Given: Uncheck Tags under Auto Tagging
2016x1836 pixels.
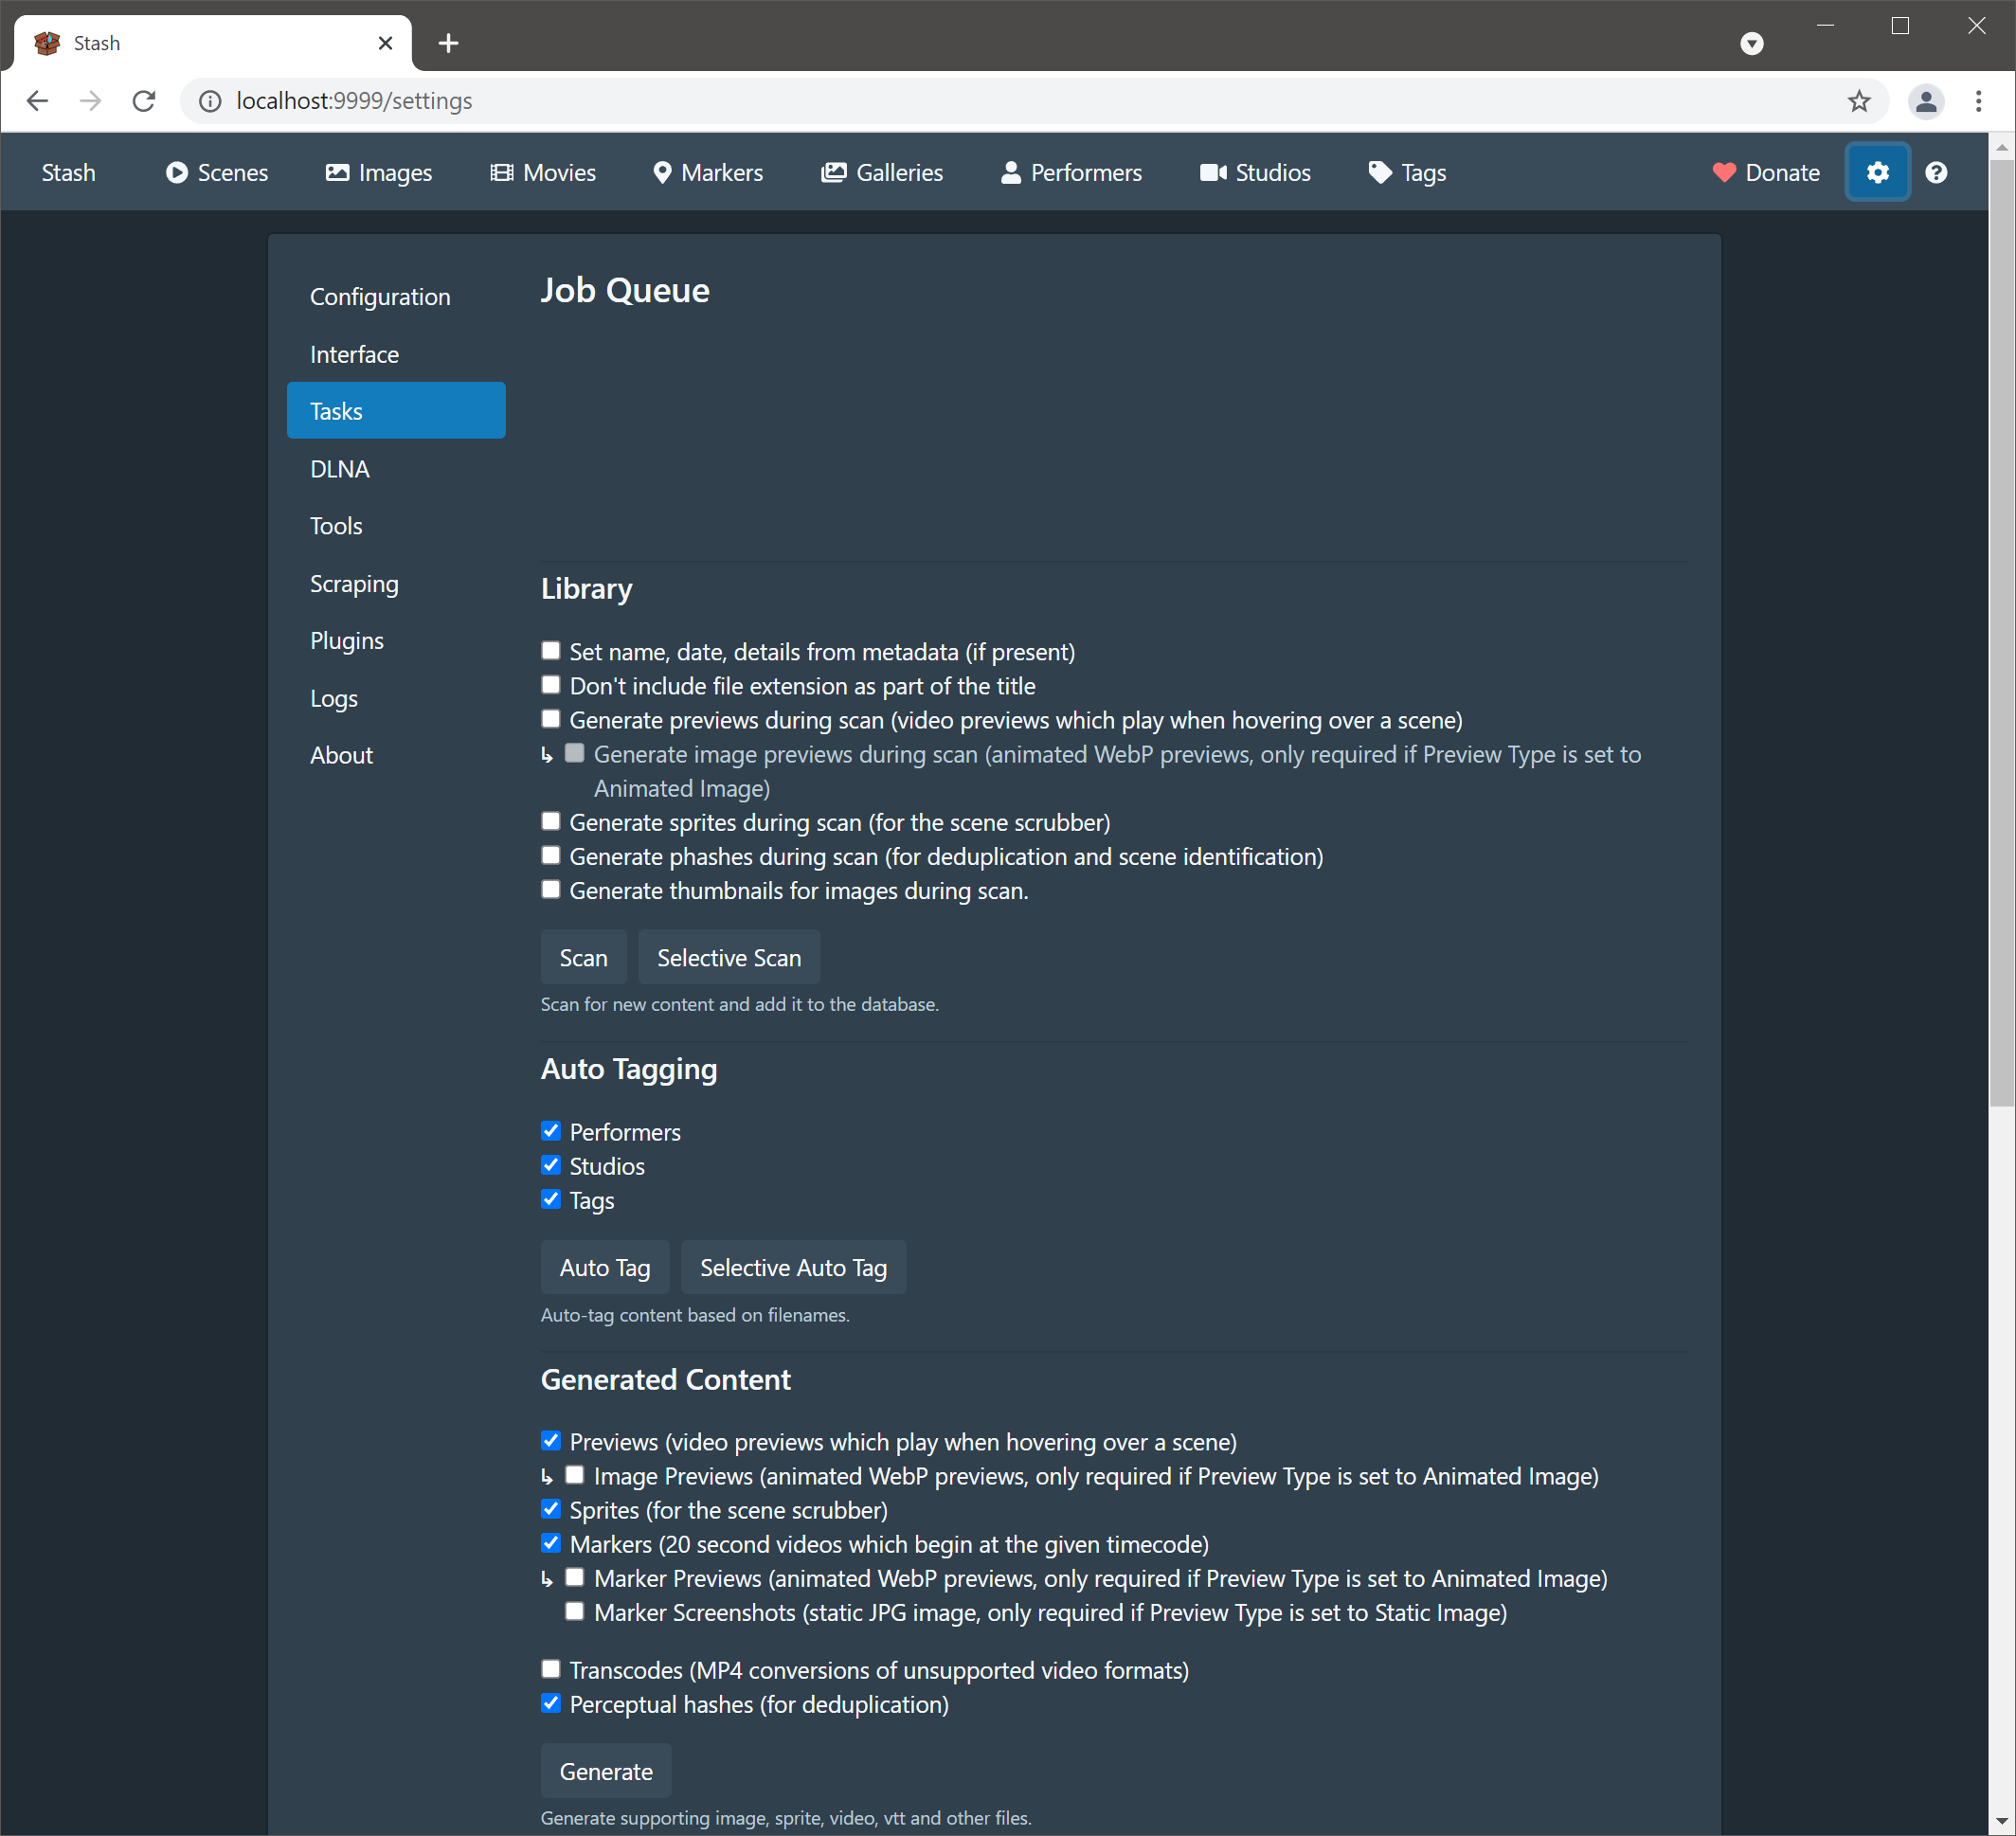Looking at the screenshot, I should point(551,1199).
